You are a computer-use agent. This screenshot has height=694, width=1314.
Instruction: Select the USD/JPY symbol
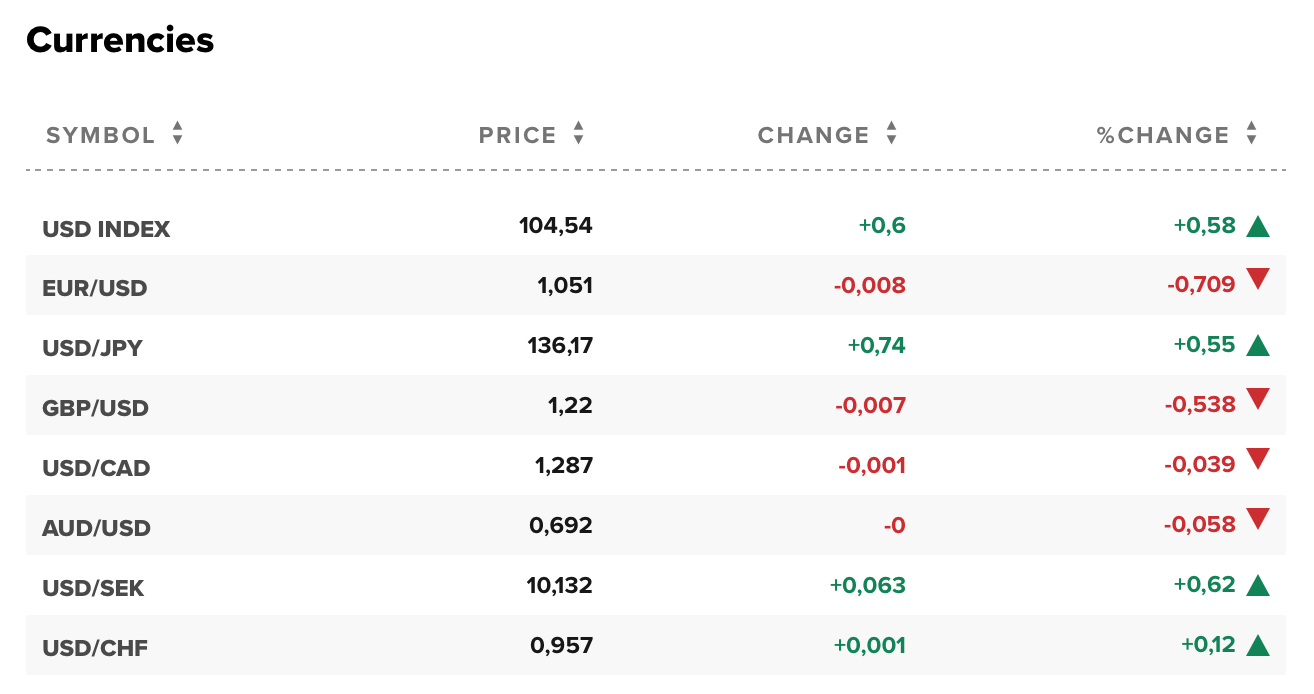(x=92, y=348)
